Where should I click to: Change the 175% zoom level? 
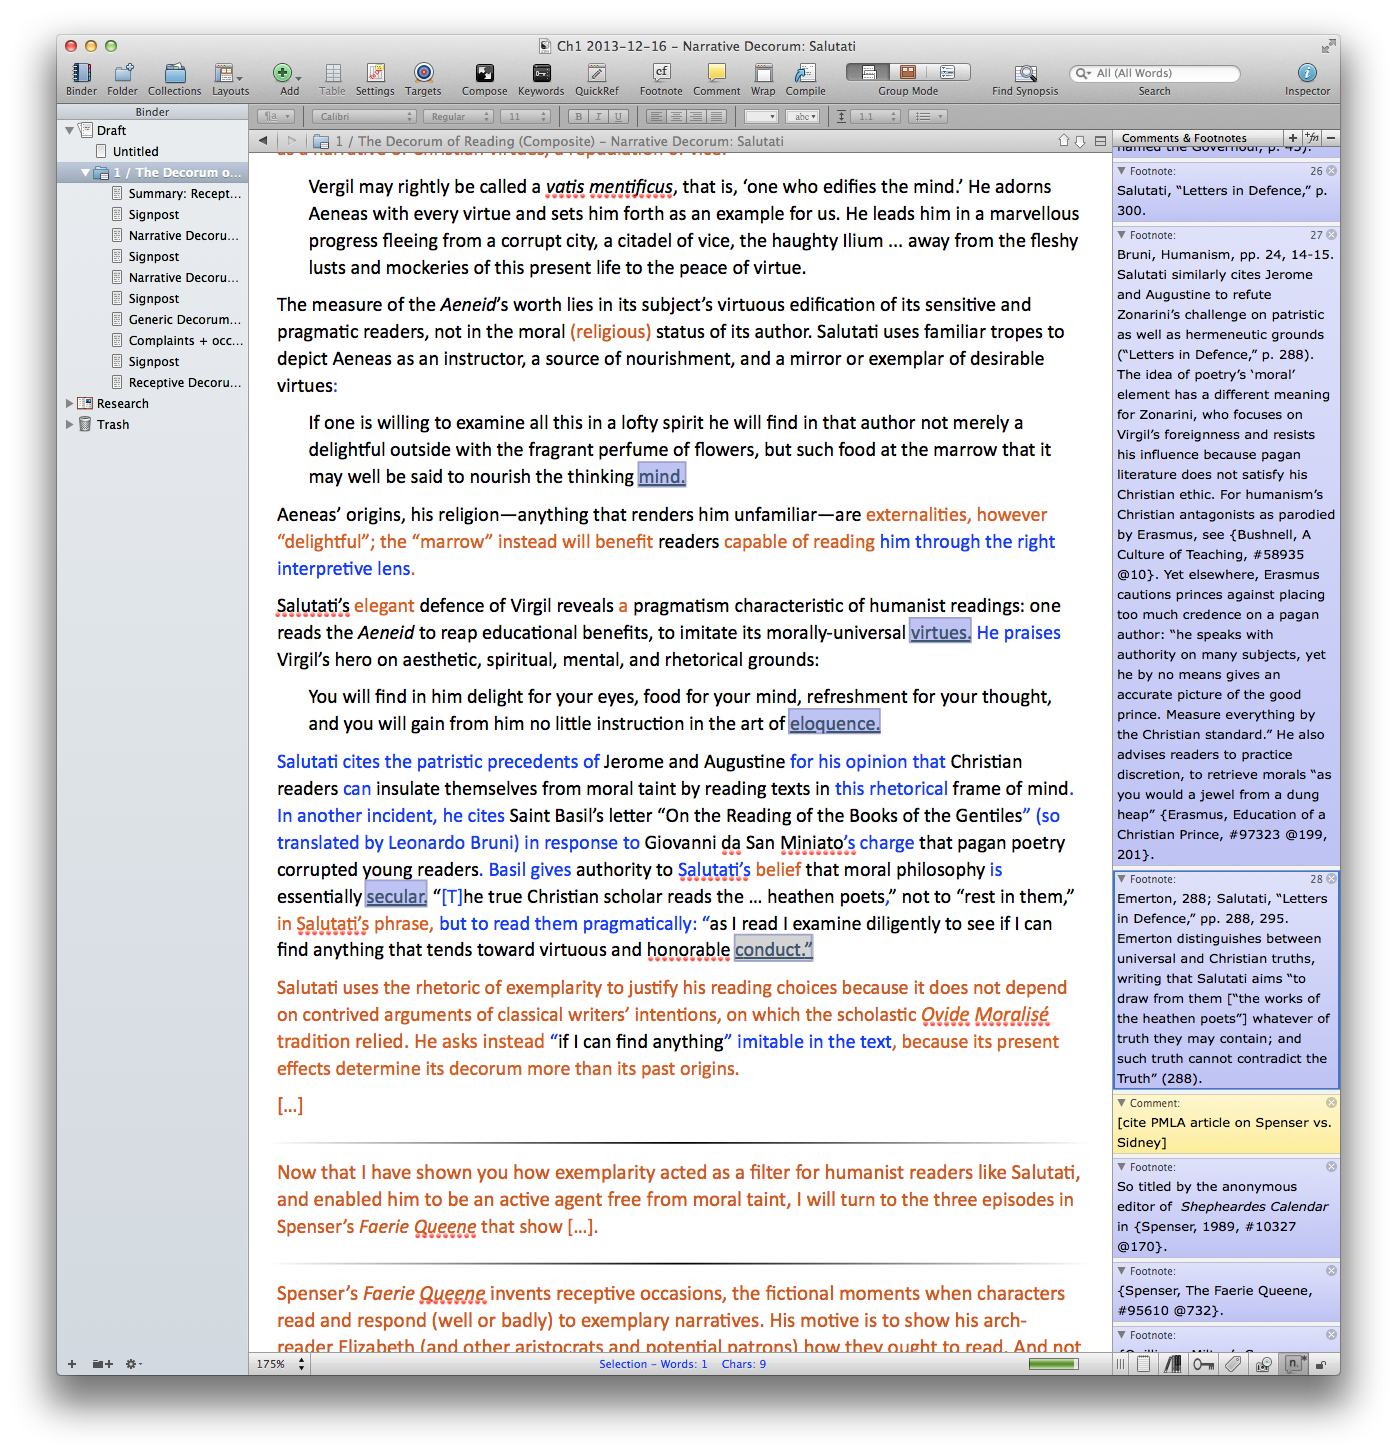(280, 1364)
